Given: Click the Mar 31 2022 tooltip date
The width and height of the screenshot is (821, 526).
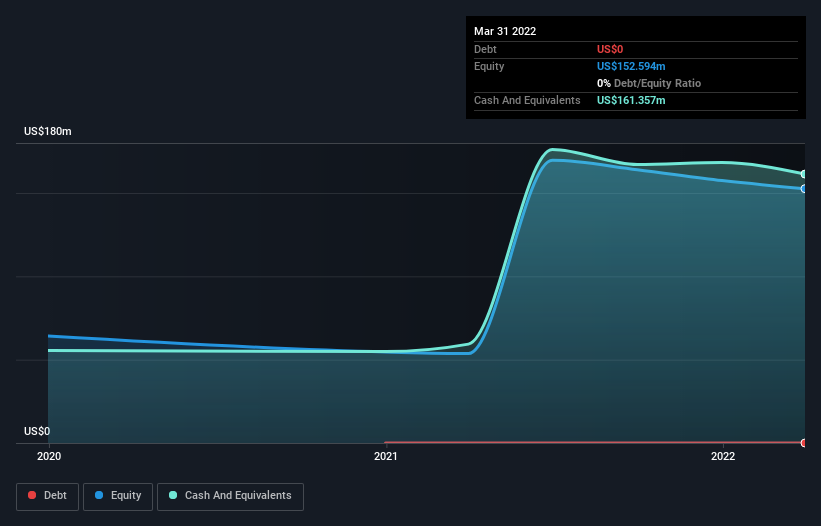Looking at the screenshot, I should point(505,31).
